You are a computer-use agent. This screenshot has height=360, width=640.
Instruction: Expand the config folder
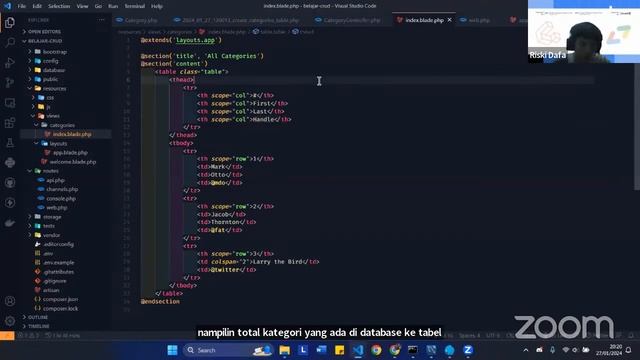pyautogui.click(x=51, y=61)
